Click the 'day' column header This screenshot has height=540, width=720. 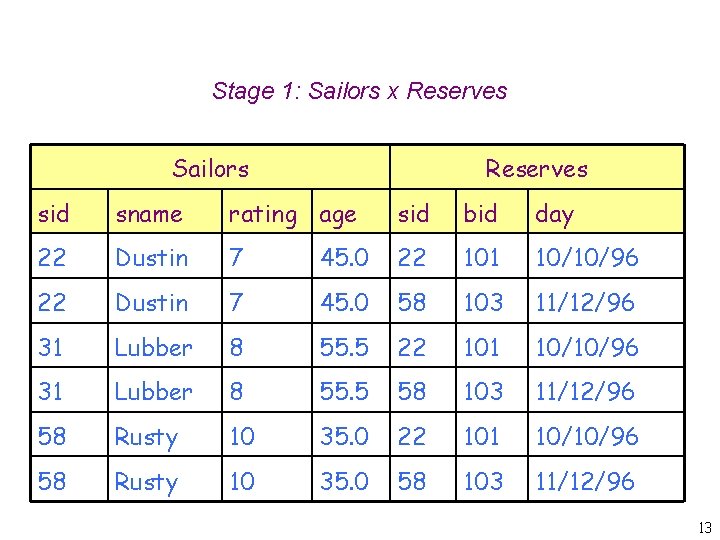coord(555,214)
